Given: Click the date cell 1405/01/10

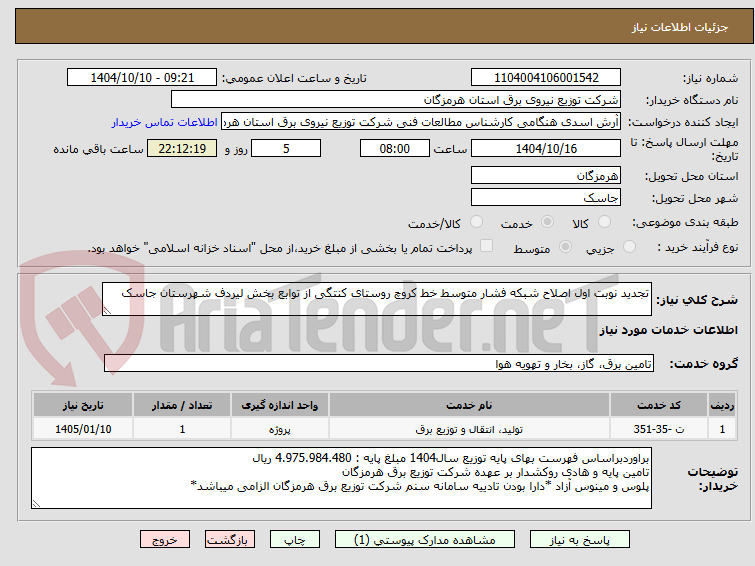Looking at the screenshot, I should click(83, 429).
